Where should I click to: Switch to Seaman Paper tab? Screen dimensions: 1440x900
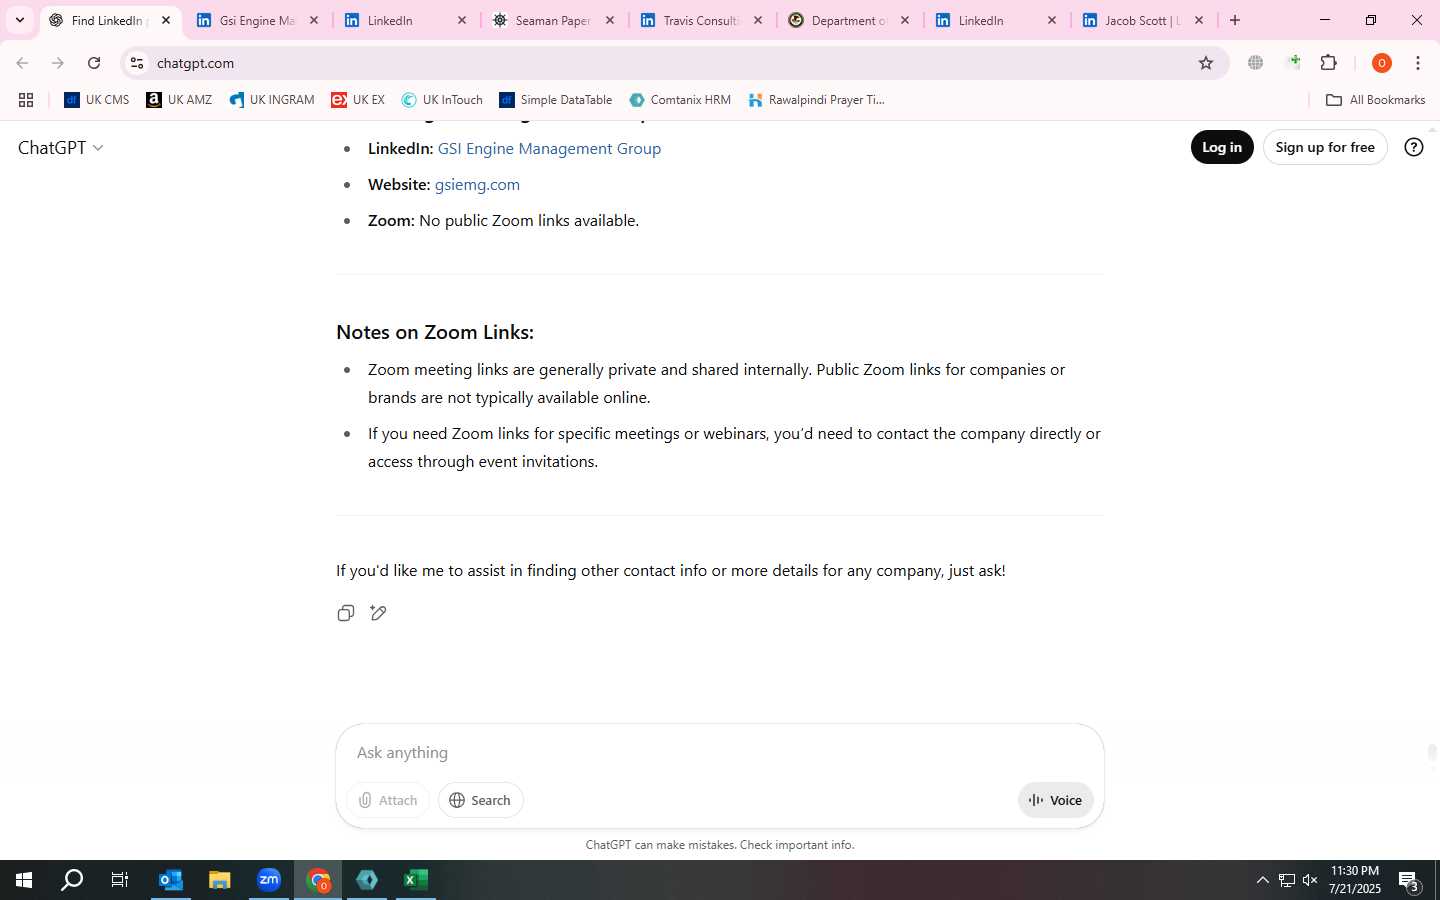[552, 20]
